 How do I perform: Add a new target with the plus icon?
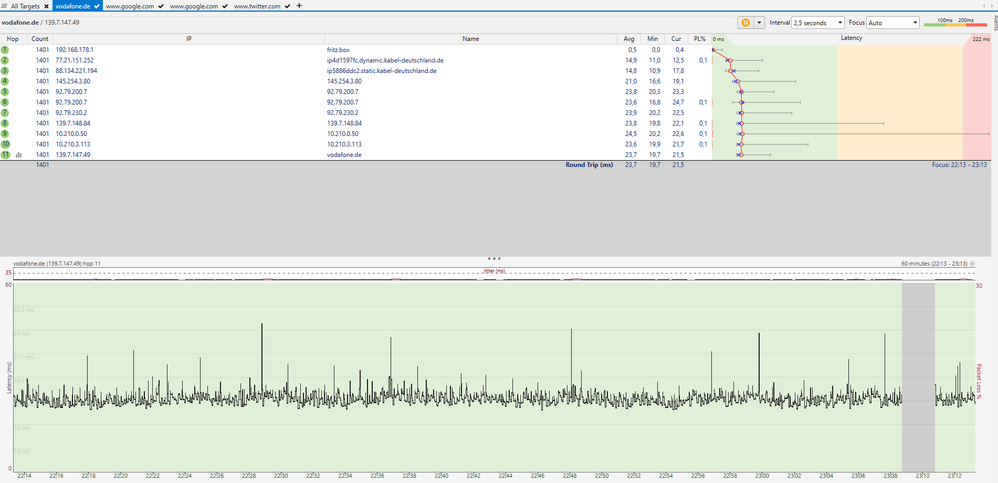click(x=299, y=6)
